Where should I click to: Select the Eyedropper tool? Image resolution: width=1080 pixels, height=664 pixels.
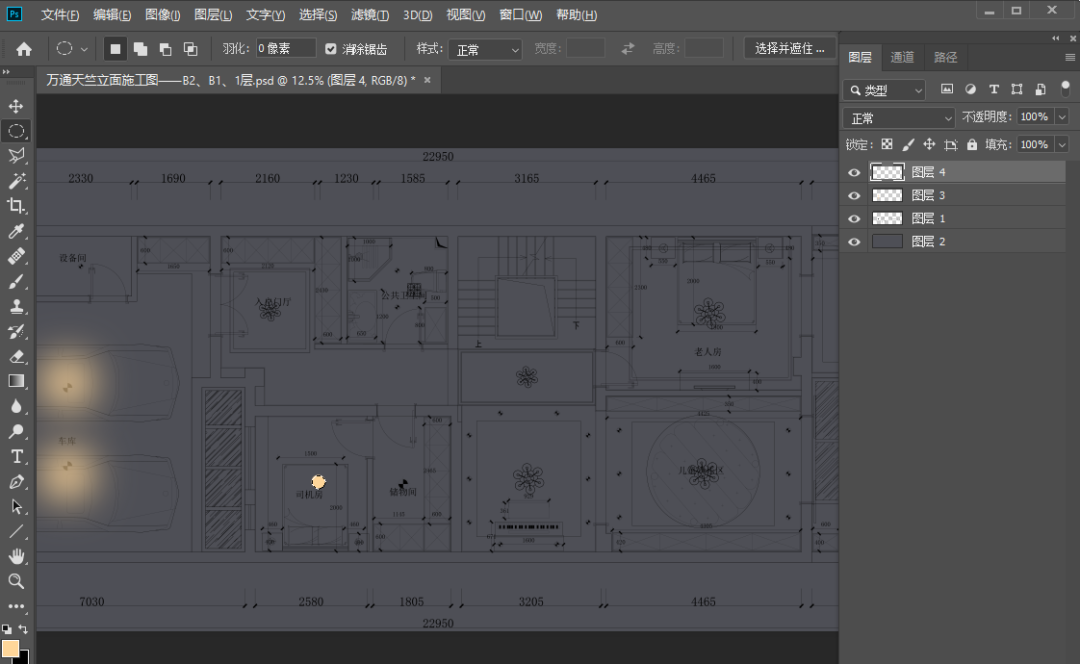tap(16, 231)
